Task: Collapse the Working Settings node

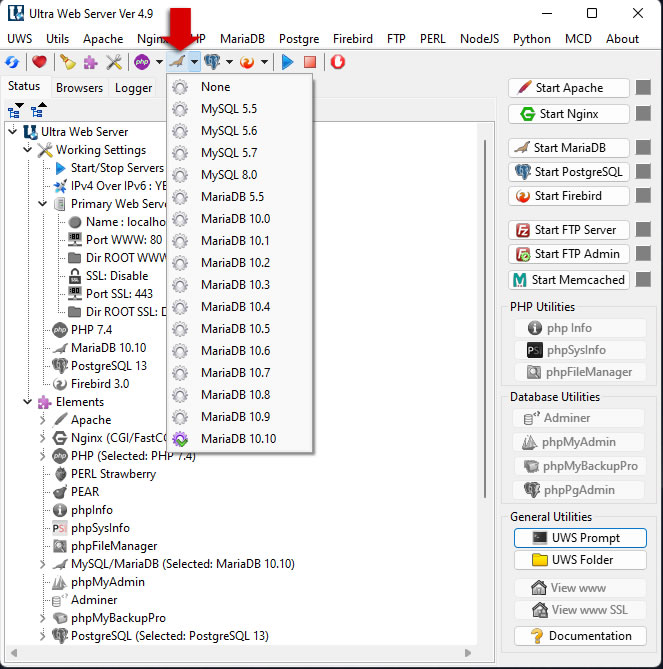Action: point(28,149)
